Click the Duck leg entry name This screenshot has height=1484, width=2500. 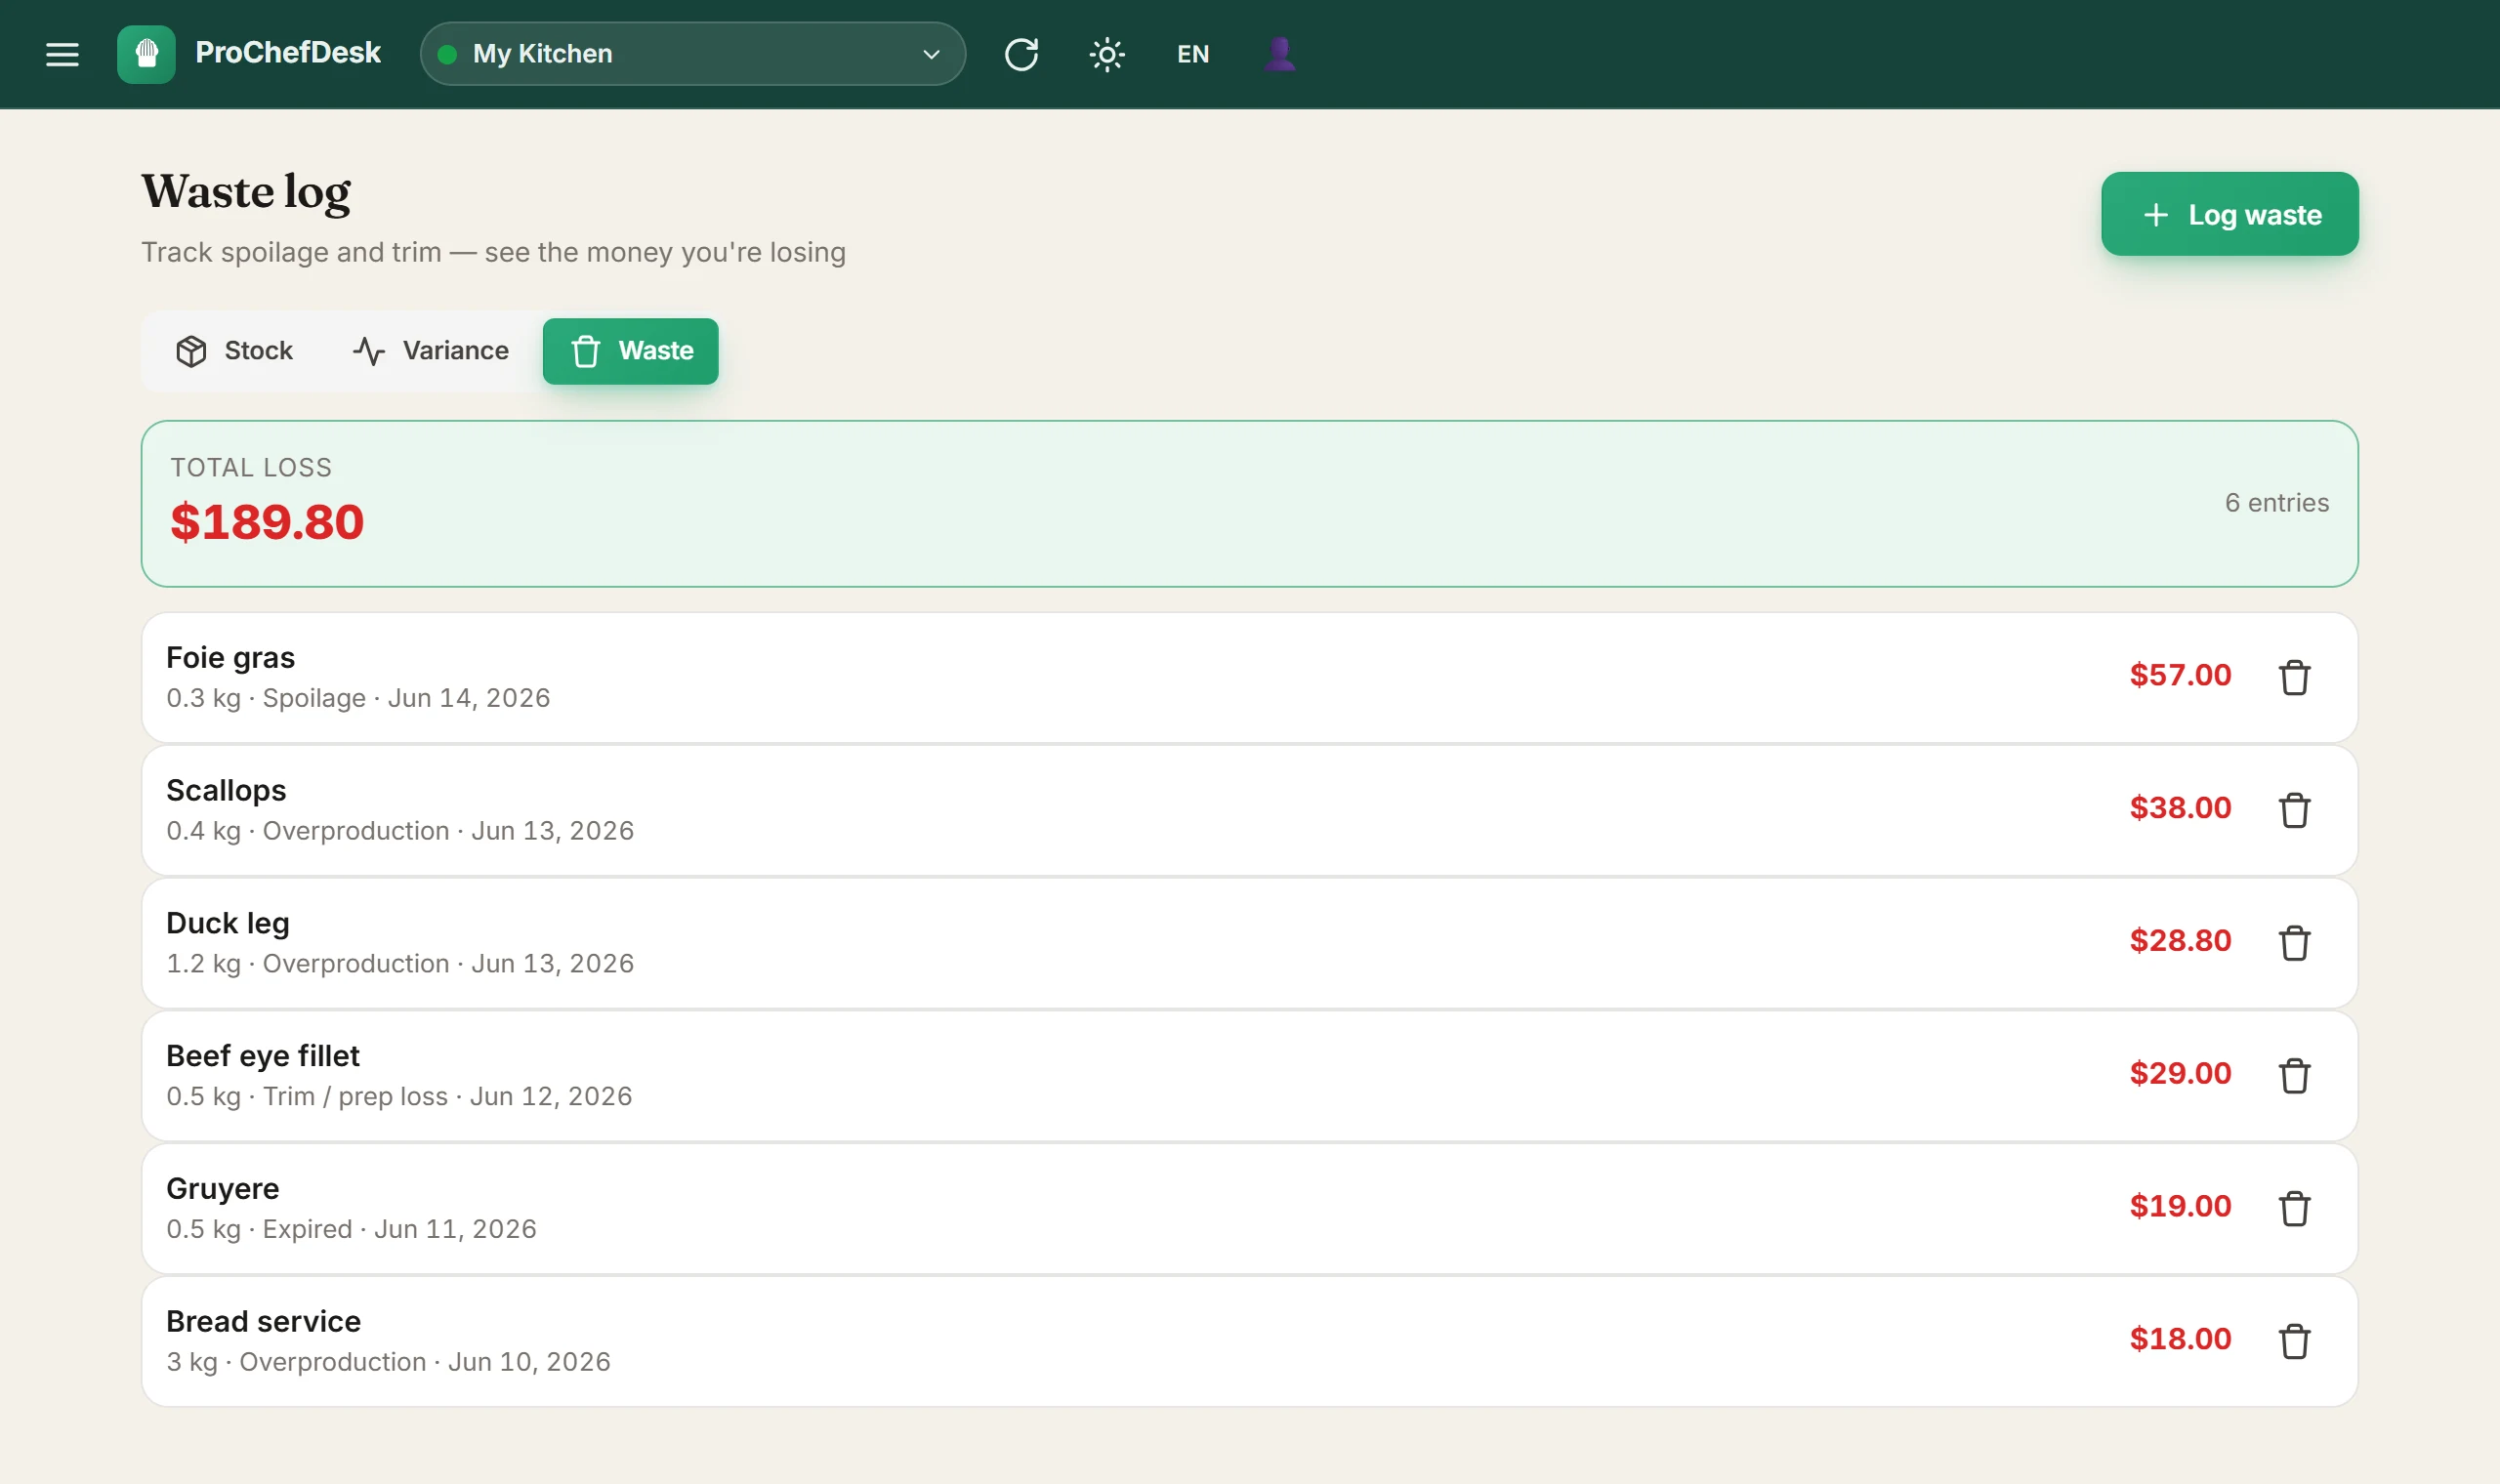tap(228, 923)
